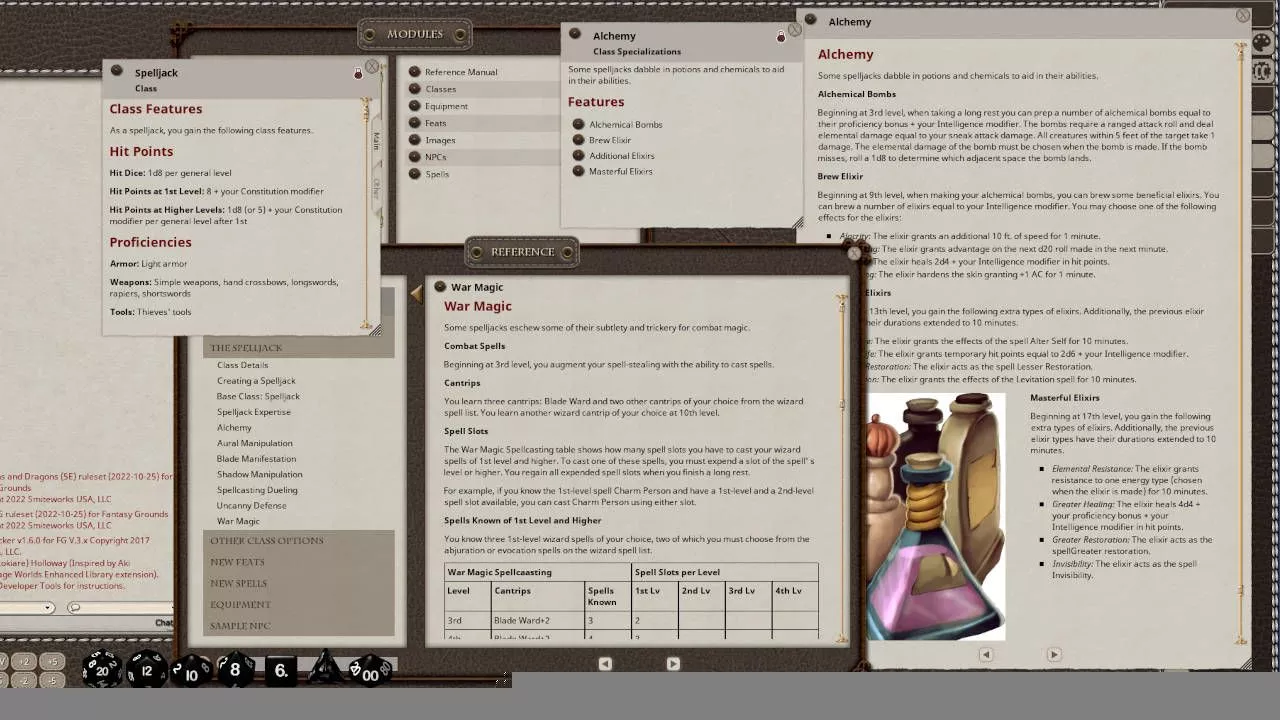The height and width of the screenshot is (720, 1280).
Task: Toggle the Spelljack window lock
Action: pyautogui.click(x=358, y=73)
